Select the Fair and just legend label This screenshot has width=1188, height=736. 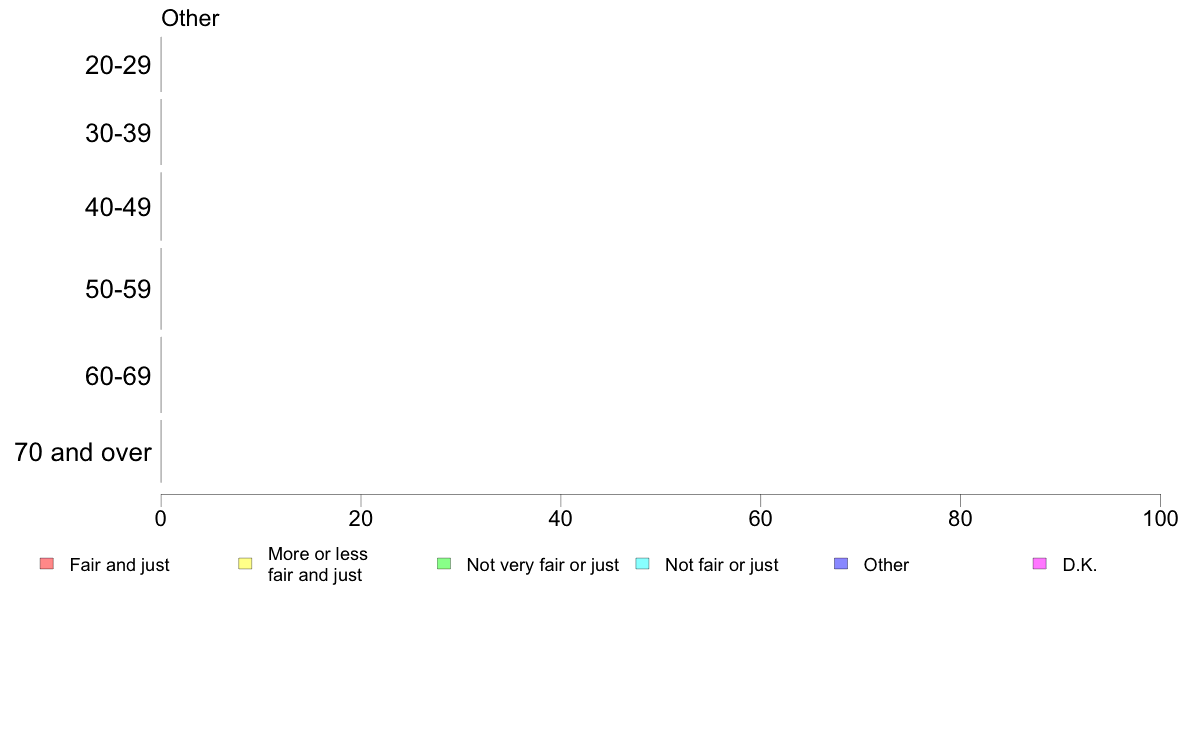tap(119, 565)
